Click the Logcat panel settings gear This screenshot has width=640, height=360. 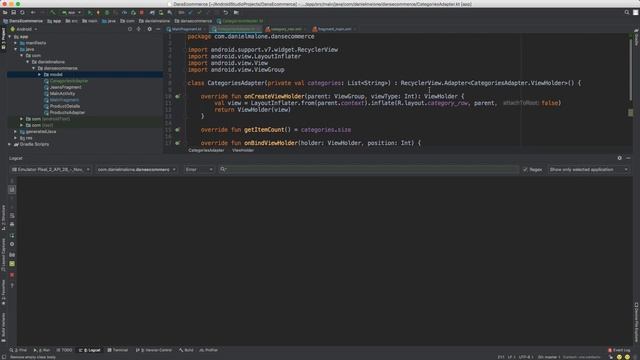(x=620, y=158)
